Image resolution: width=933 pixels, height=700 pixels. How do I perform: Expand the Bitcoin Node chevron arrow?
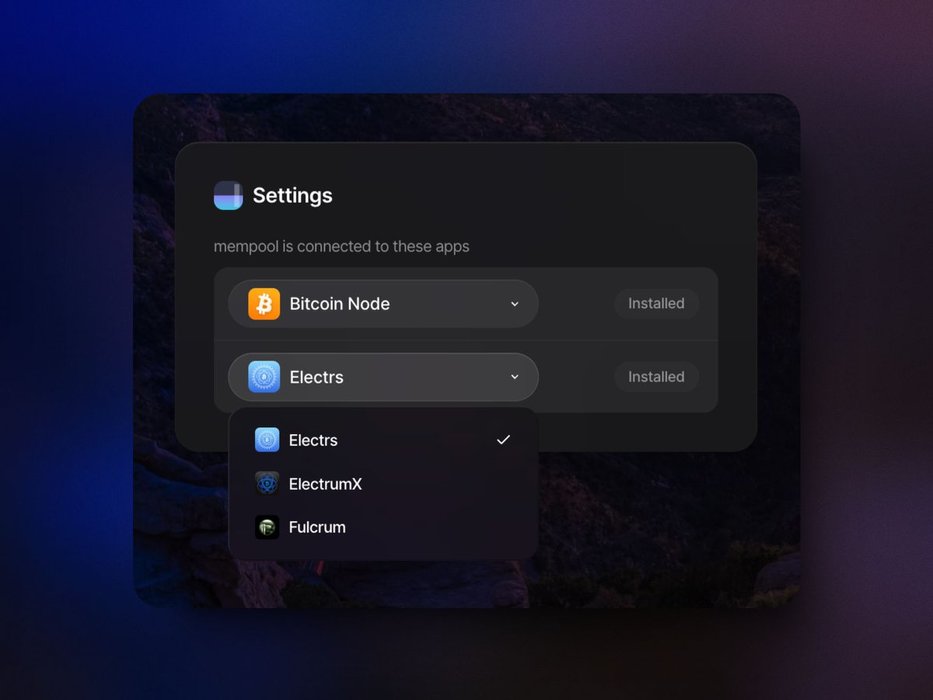click(515, 304)
